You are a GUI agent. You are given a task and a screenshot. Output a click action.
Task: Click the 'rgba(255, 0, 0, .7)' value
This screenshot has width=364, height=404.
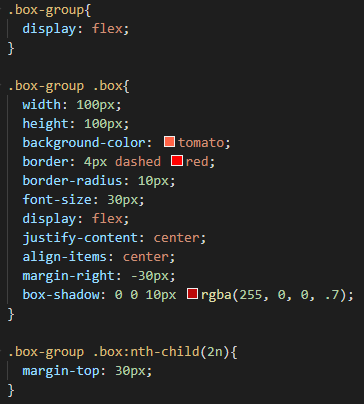click(273, 295)
